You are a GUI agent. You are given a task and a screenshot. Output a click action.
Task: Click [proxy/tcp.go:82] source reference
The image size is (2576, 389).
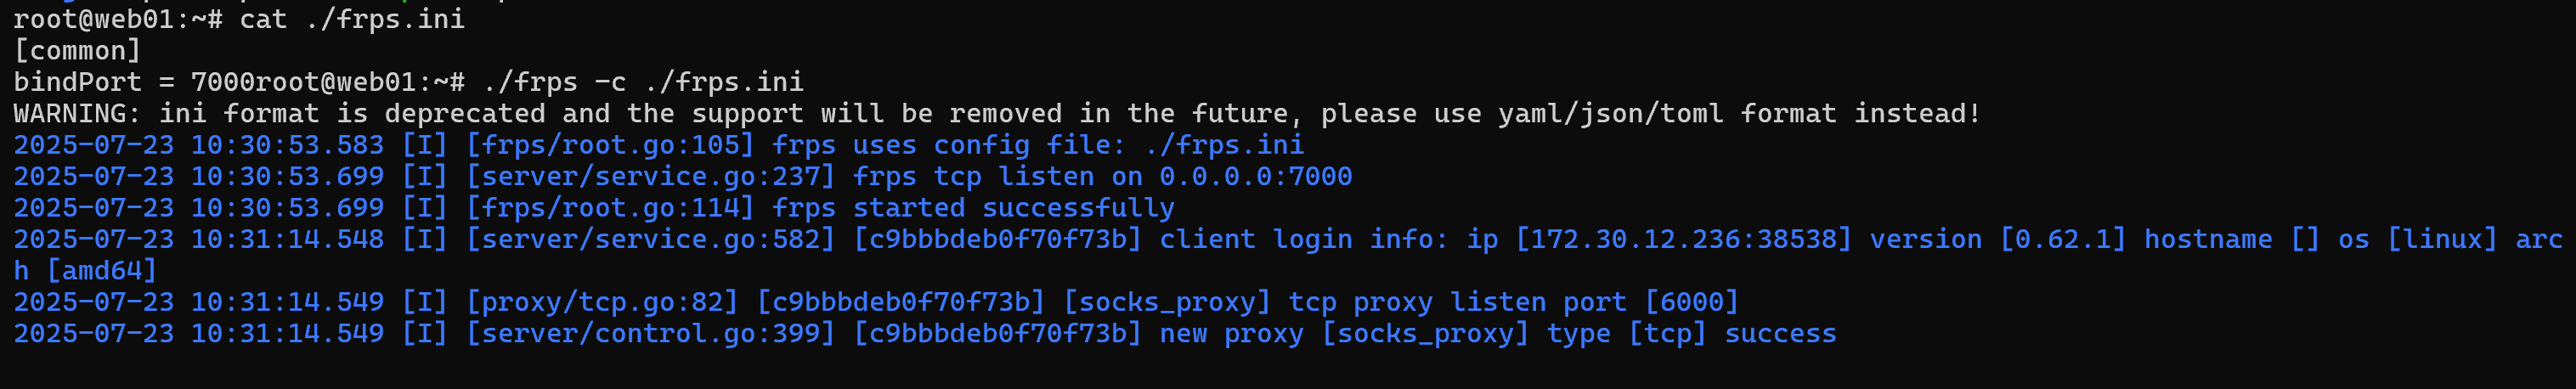coord(602,302)
